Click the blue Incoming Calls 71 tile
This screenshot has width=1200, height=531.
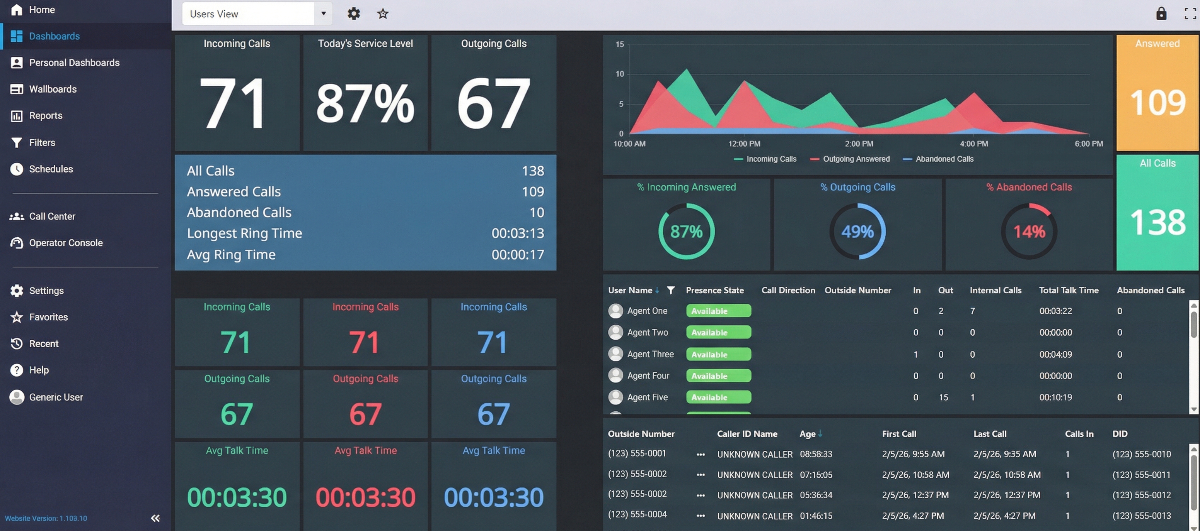click(x=494, y=332)
